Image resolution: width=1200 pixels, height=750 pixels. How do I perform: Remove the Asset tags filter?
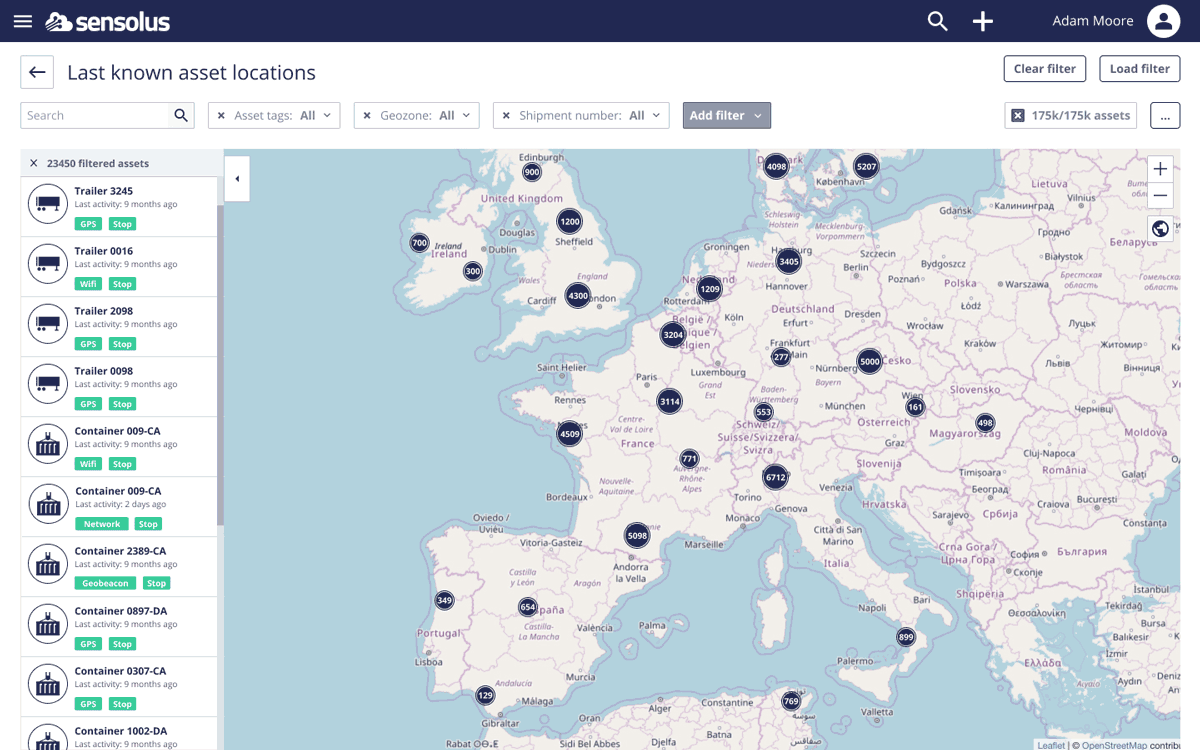pos(222,116)
